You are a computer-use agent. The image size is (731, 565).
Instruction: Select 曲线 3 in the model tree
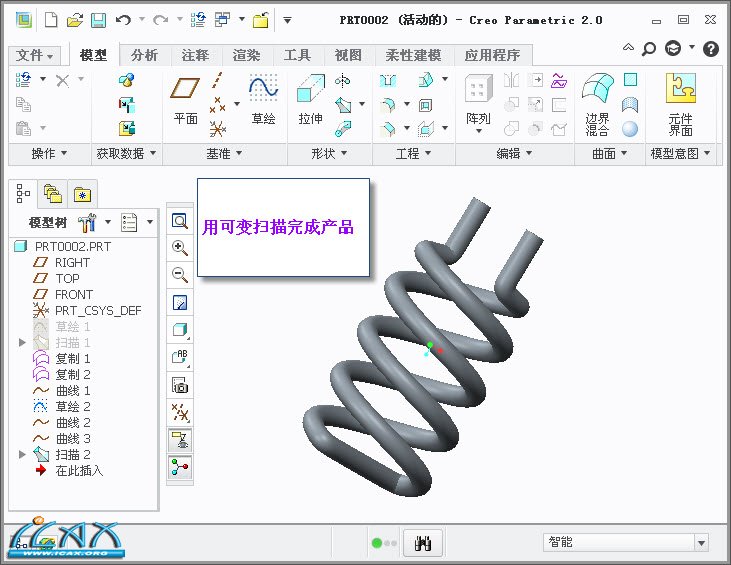click(x=73, y=438)
